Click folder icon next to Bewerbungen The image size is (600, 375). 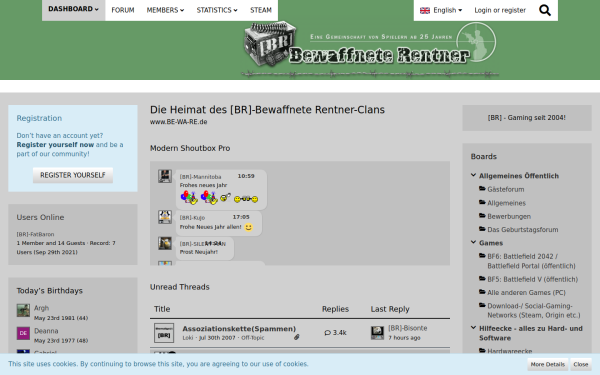482,216
